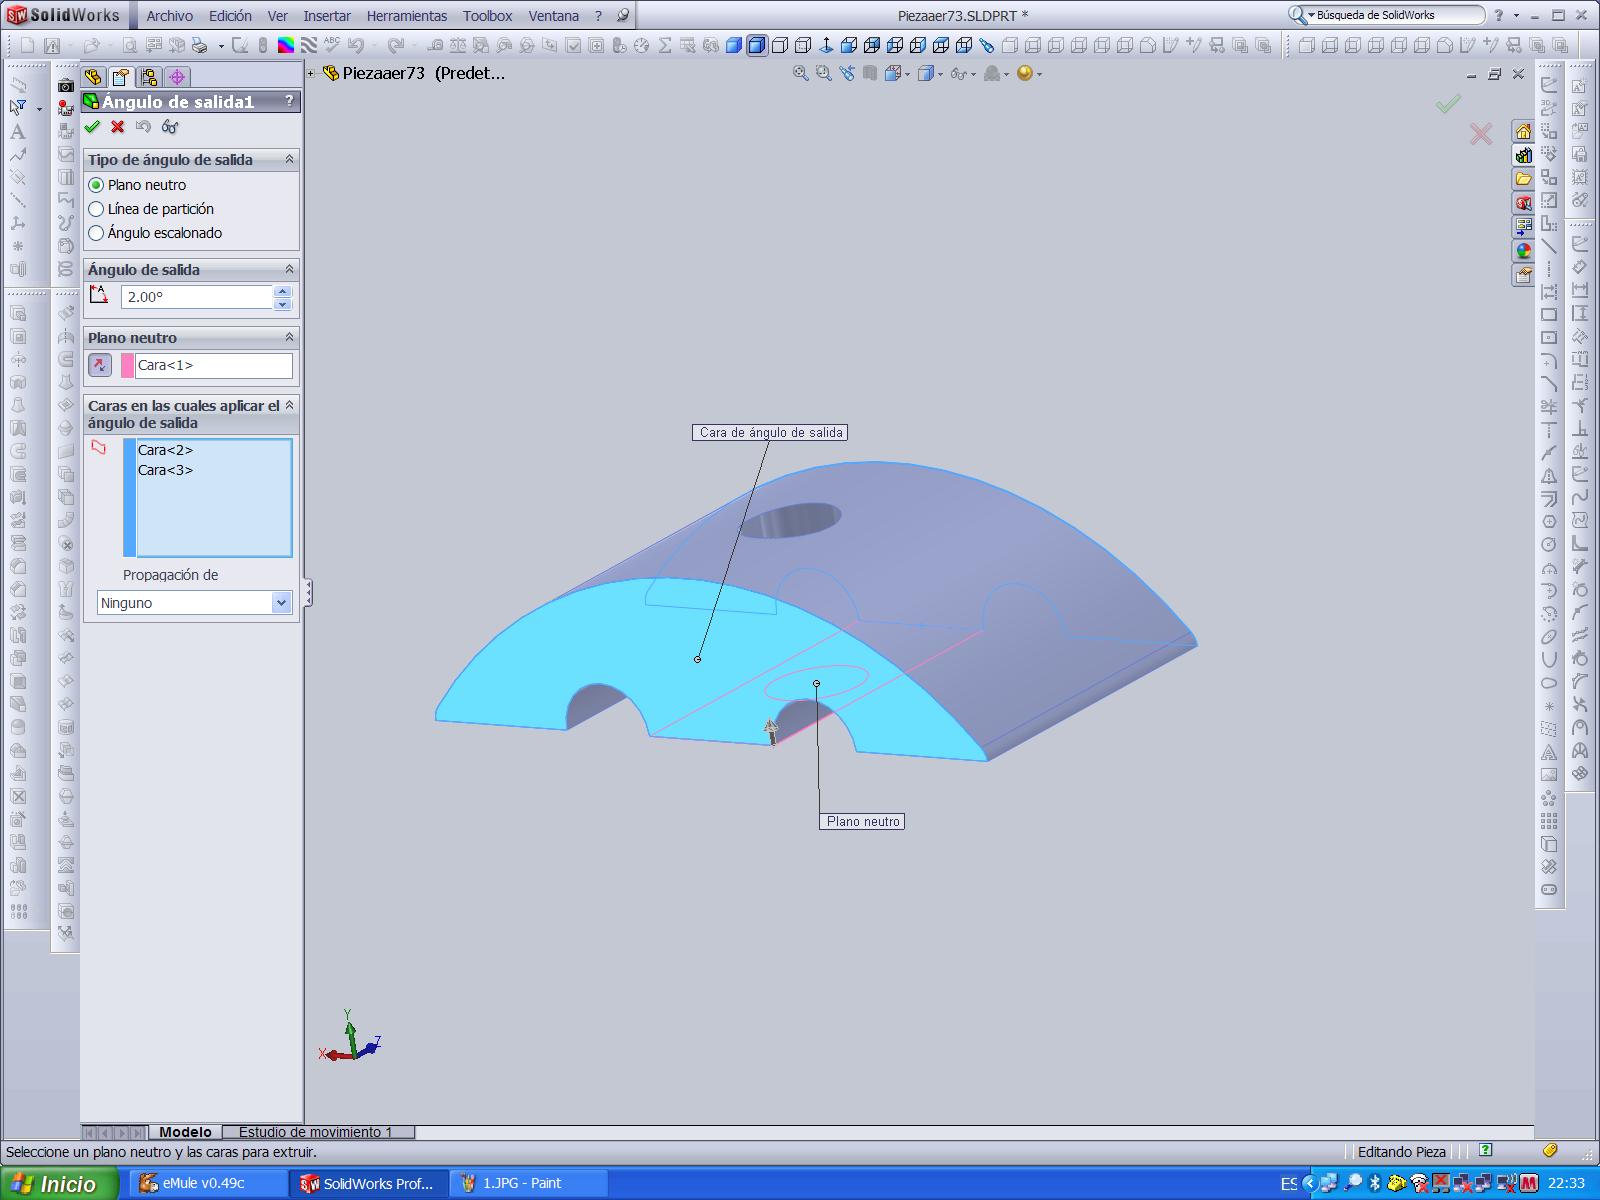Click the selection filter arrow icon

point(18,107)
